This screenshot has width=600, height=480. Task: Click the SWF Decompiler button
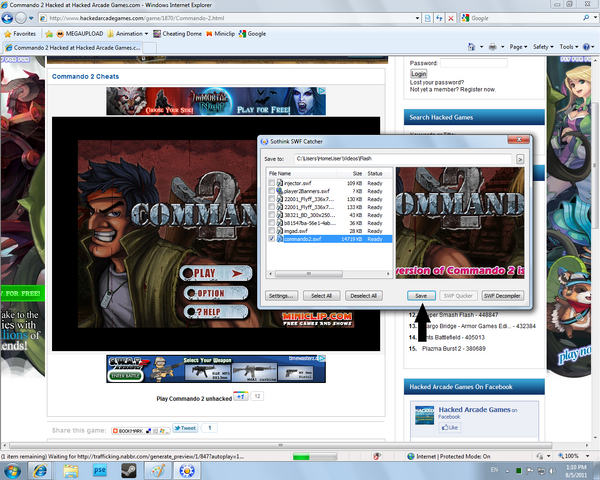click(502, 296)
